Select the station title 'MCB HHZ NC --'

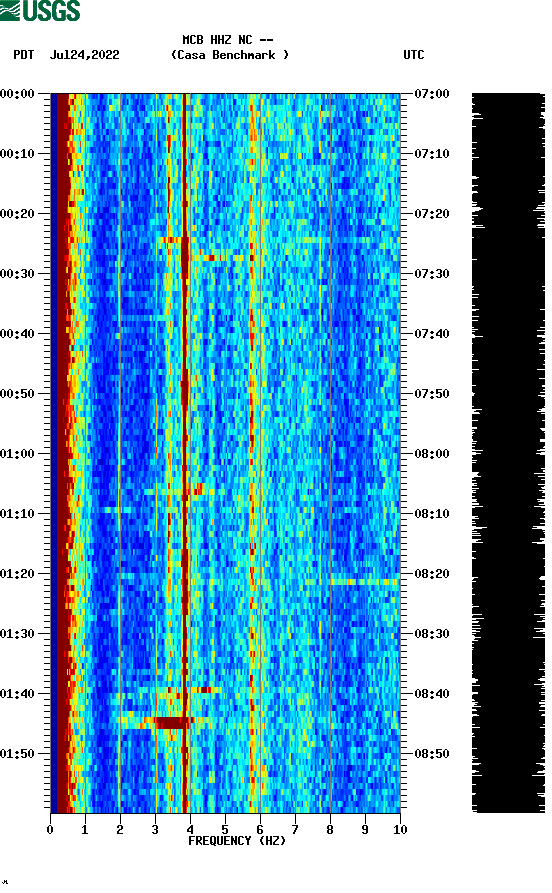pyautogui.click(x=228, y=40)
